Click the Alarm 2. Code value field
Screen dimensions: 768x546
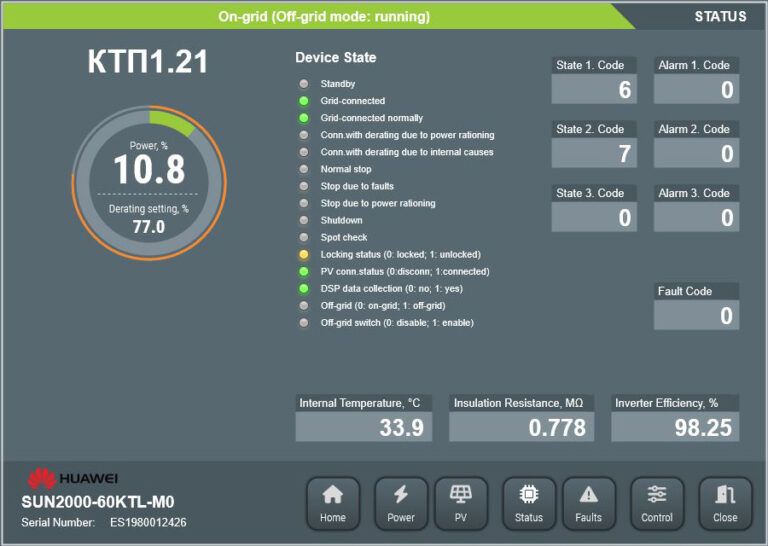[x=696, y=154]
